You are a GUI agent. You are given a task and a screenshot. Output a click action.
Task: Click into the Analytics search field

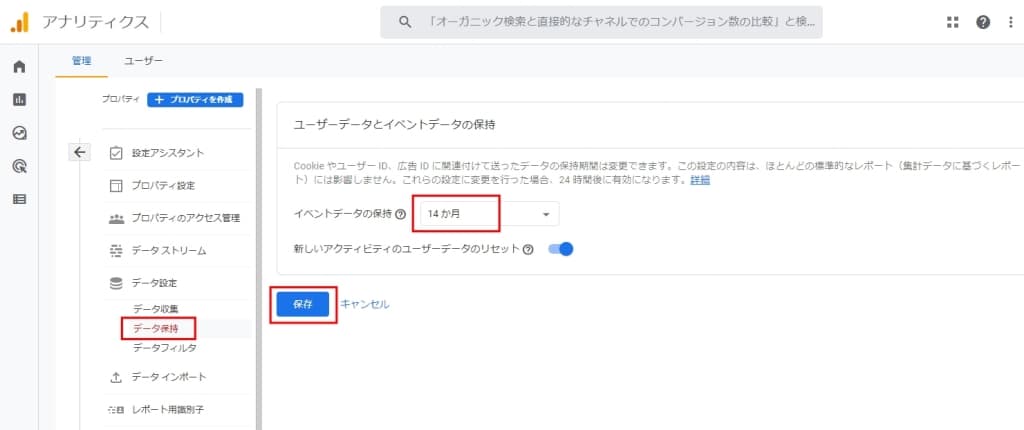coord(601,22)
